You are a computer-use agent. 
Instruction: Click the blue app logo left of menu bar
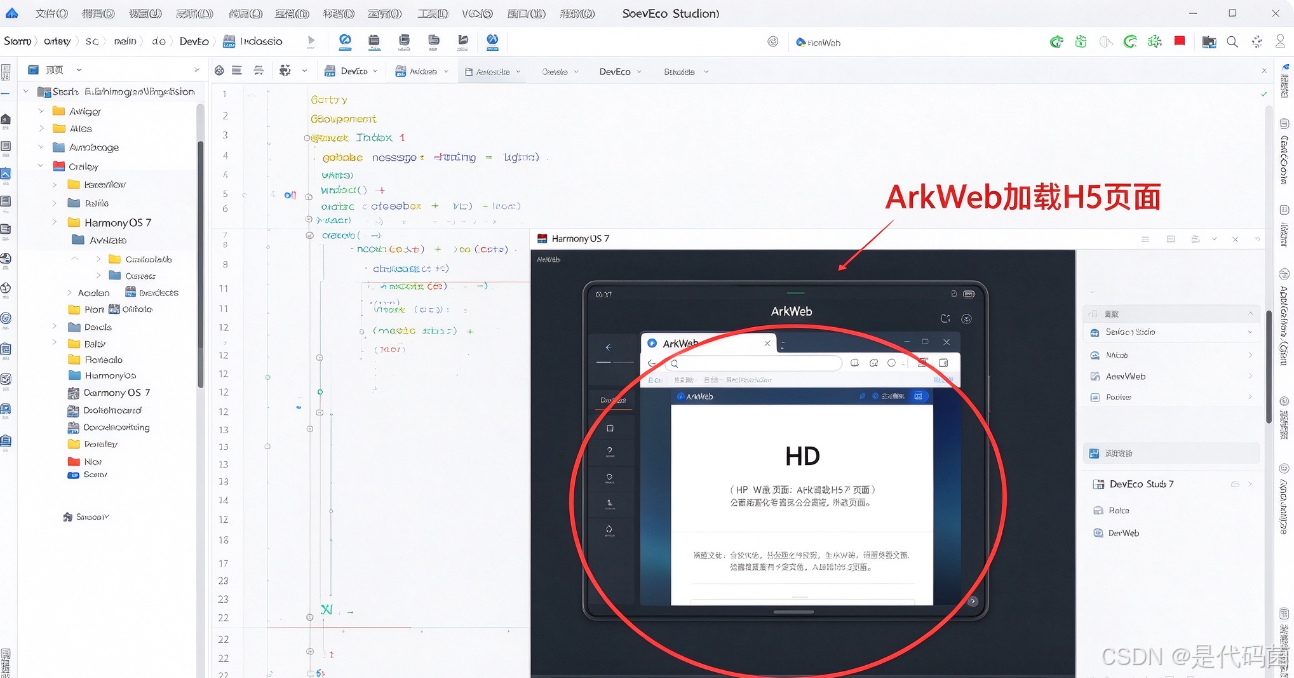click(12, 14)
